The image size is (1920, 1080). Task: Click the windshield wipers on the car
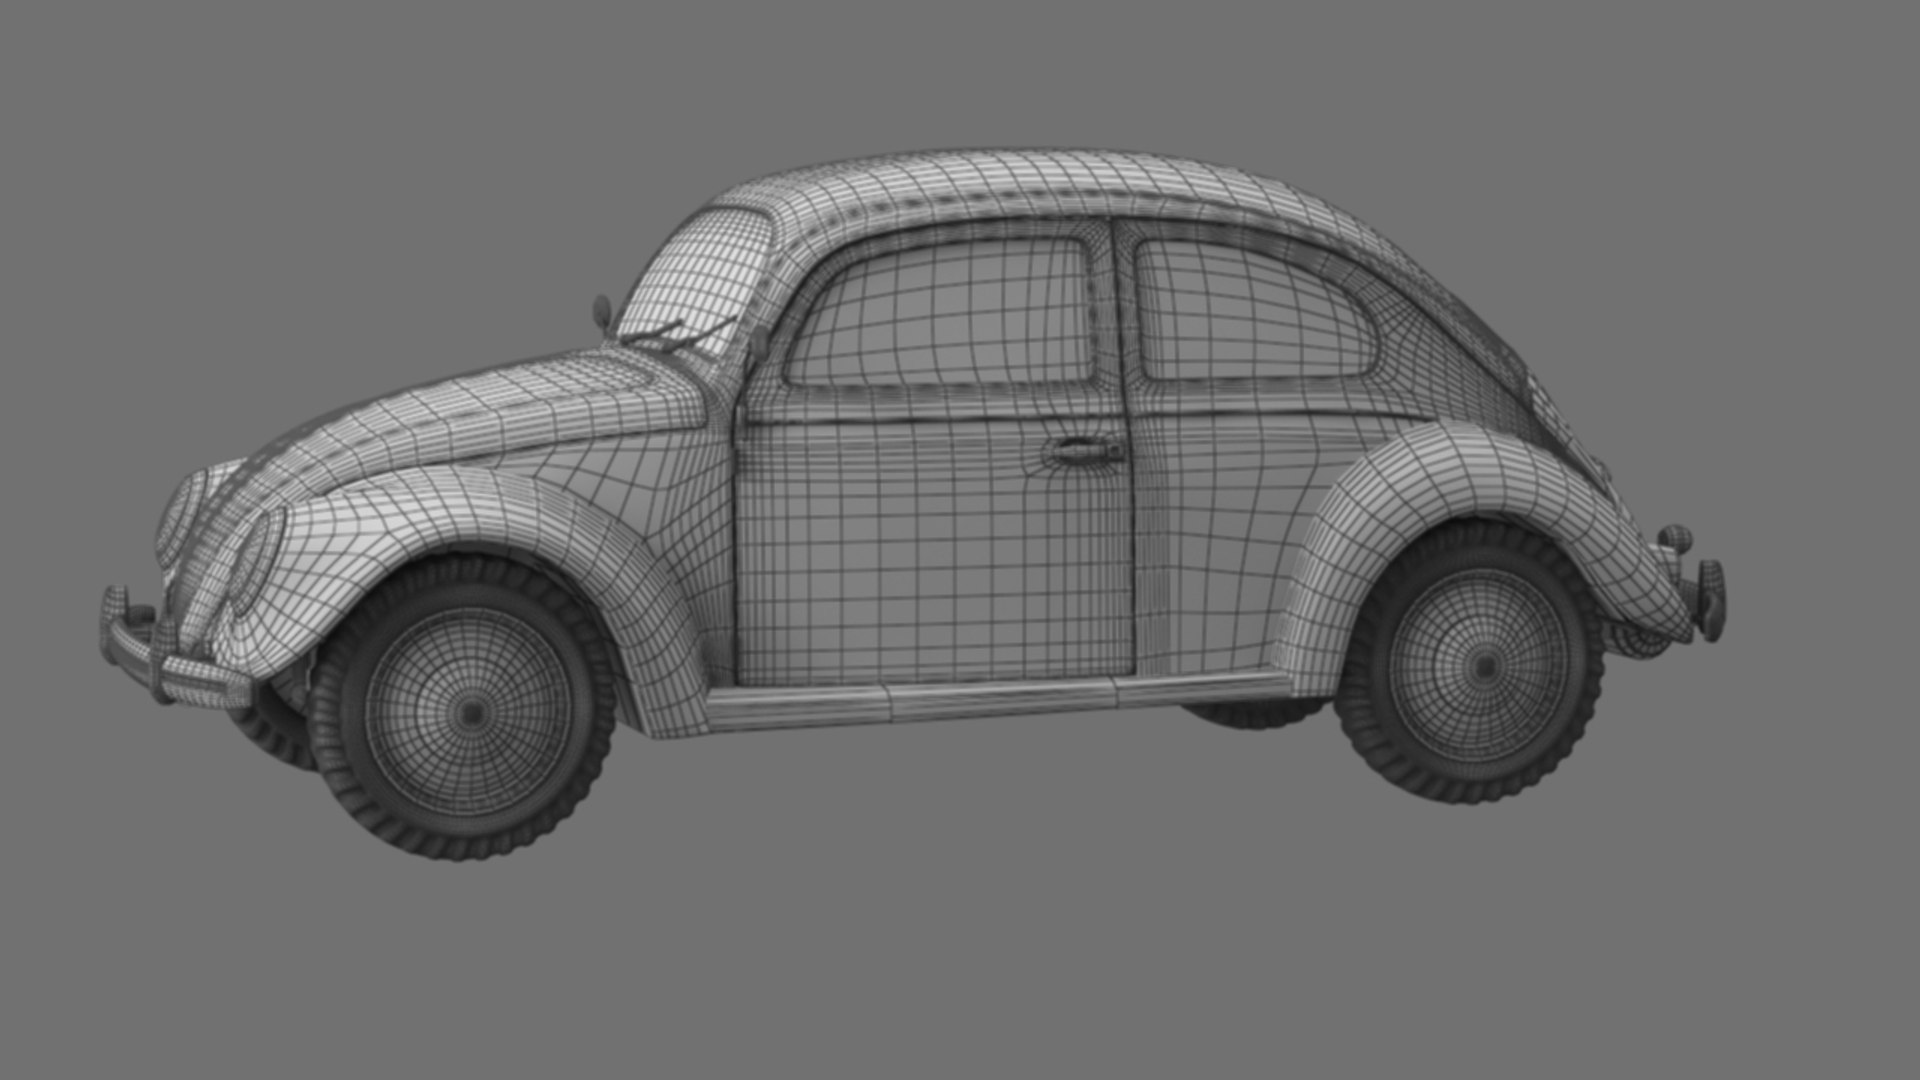[x=677, y=335]
